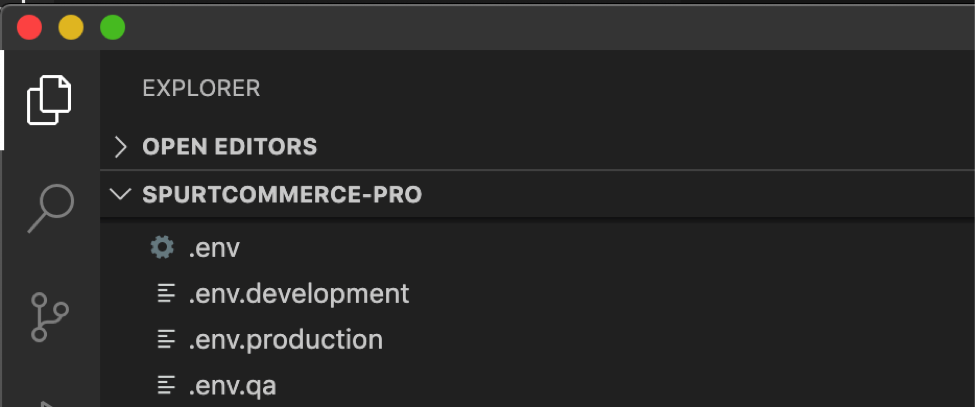This screenshot has height=408, width=975.
Task: Open the .env.development file
Action: coord(299,294)
